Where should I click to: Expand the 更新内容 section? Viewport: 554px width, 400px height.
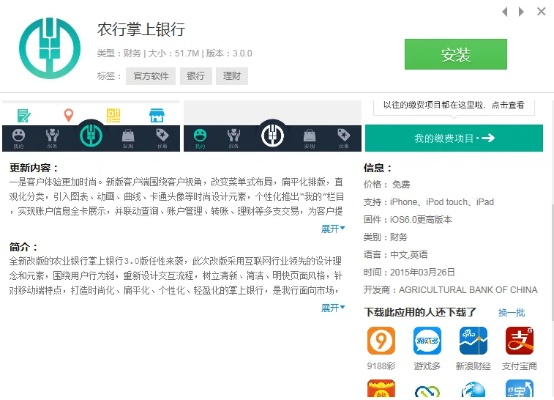[x=333, y=229]
